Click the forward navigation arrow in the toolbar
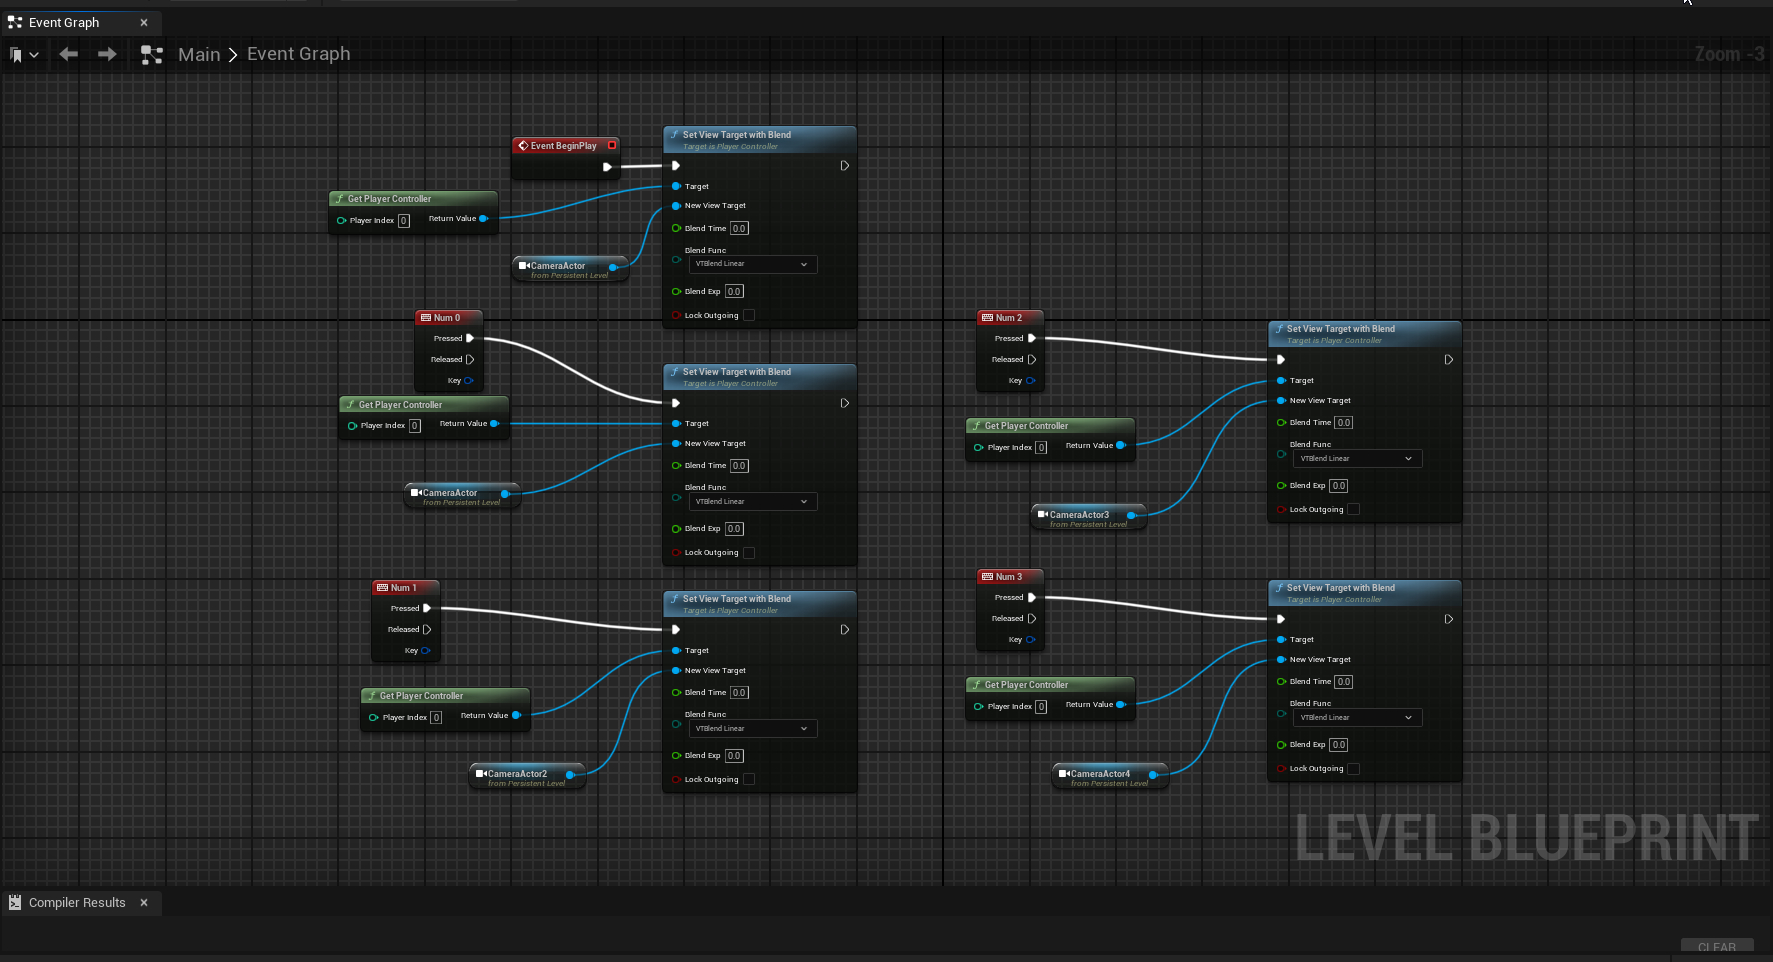Viewport: 1773px width, 962px height. [107, 54]
